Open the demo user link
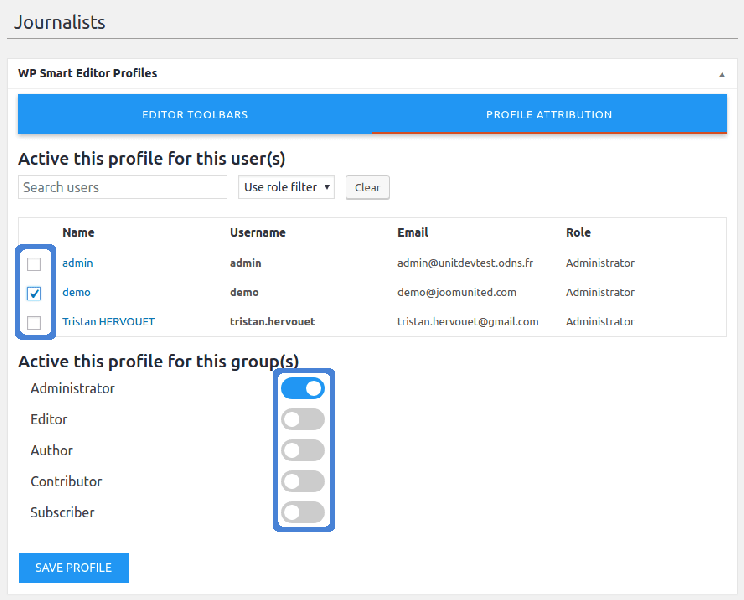Viewport: 744px width, 600px height. (76, 292)
